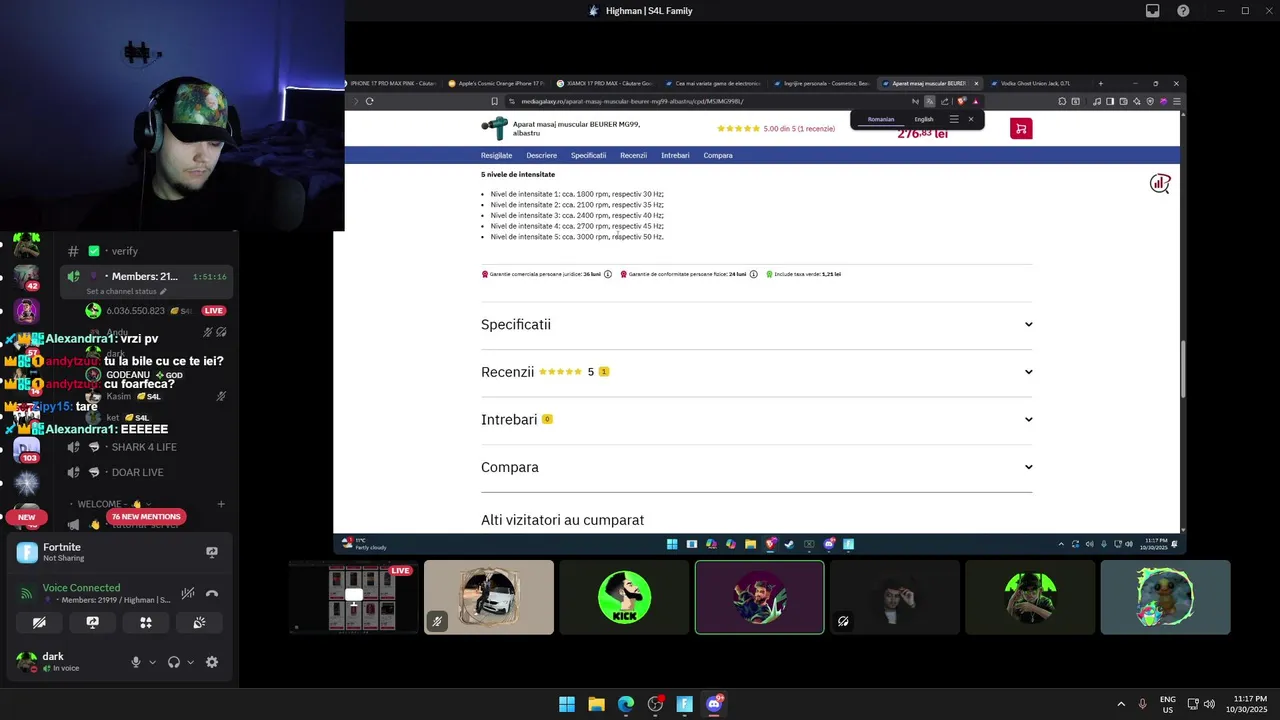This screenshot has width=1280, height=720.
Task: Disconnect from voice channel
Action: tap(212, 593)
